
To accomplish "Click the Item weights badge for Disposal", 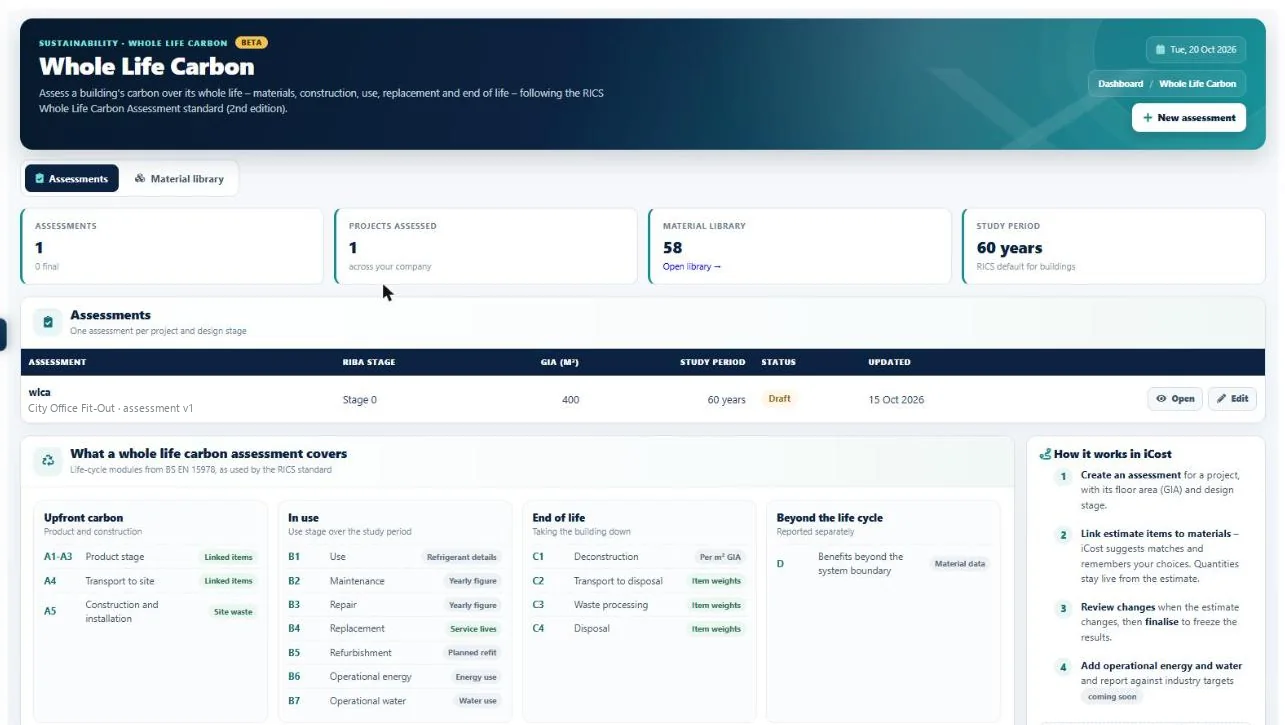I will click(716, 629).
